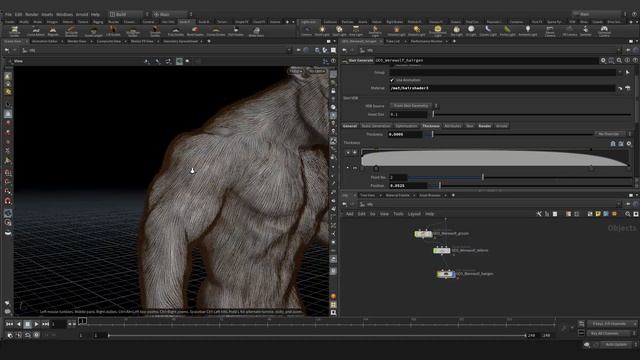
Task: Click the Stop playback button
Action: (x=27, y=324)
